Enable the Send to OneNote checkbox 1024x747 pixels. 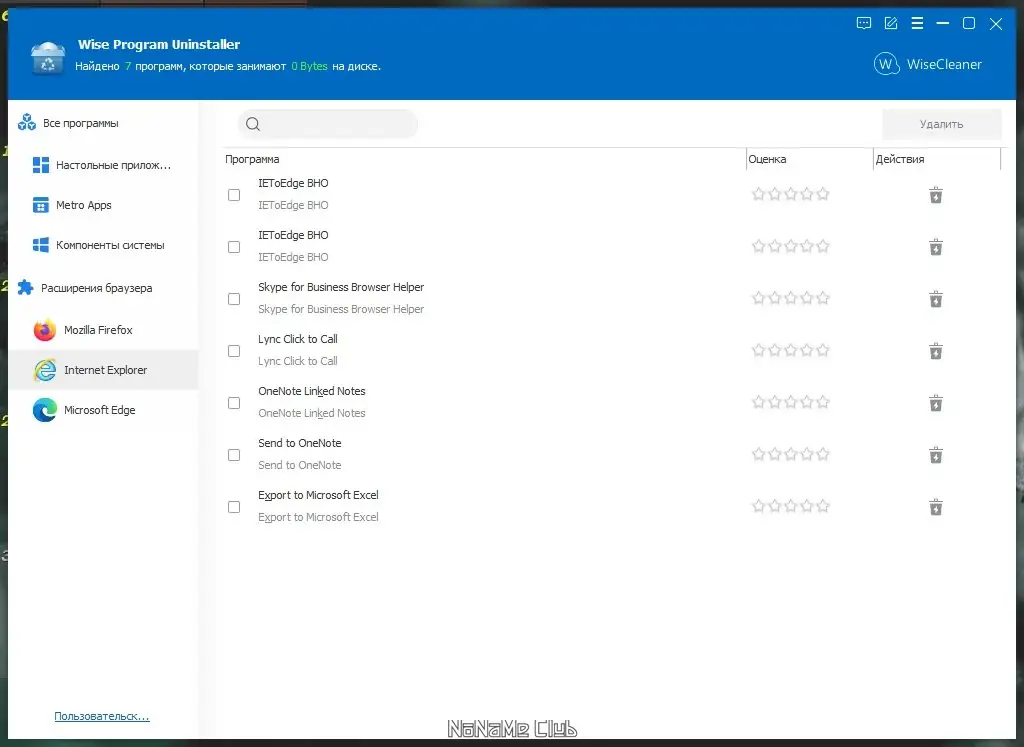click(234, 455)
